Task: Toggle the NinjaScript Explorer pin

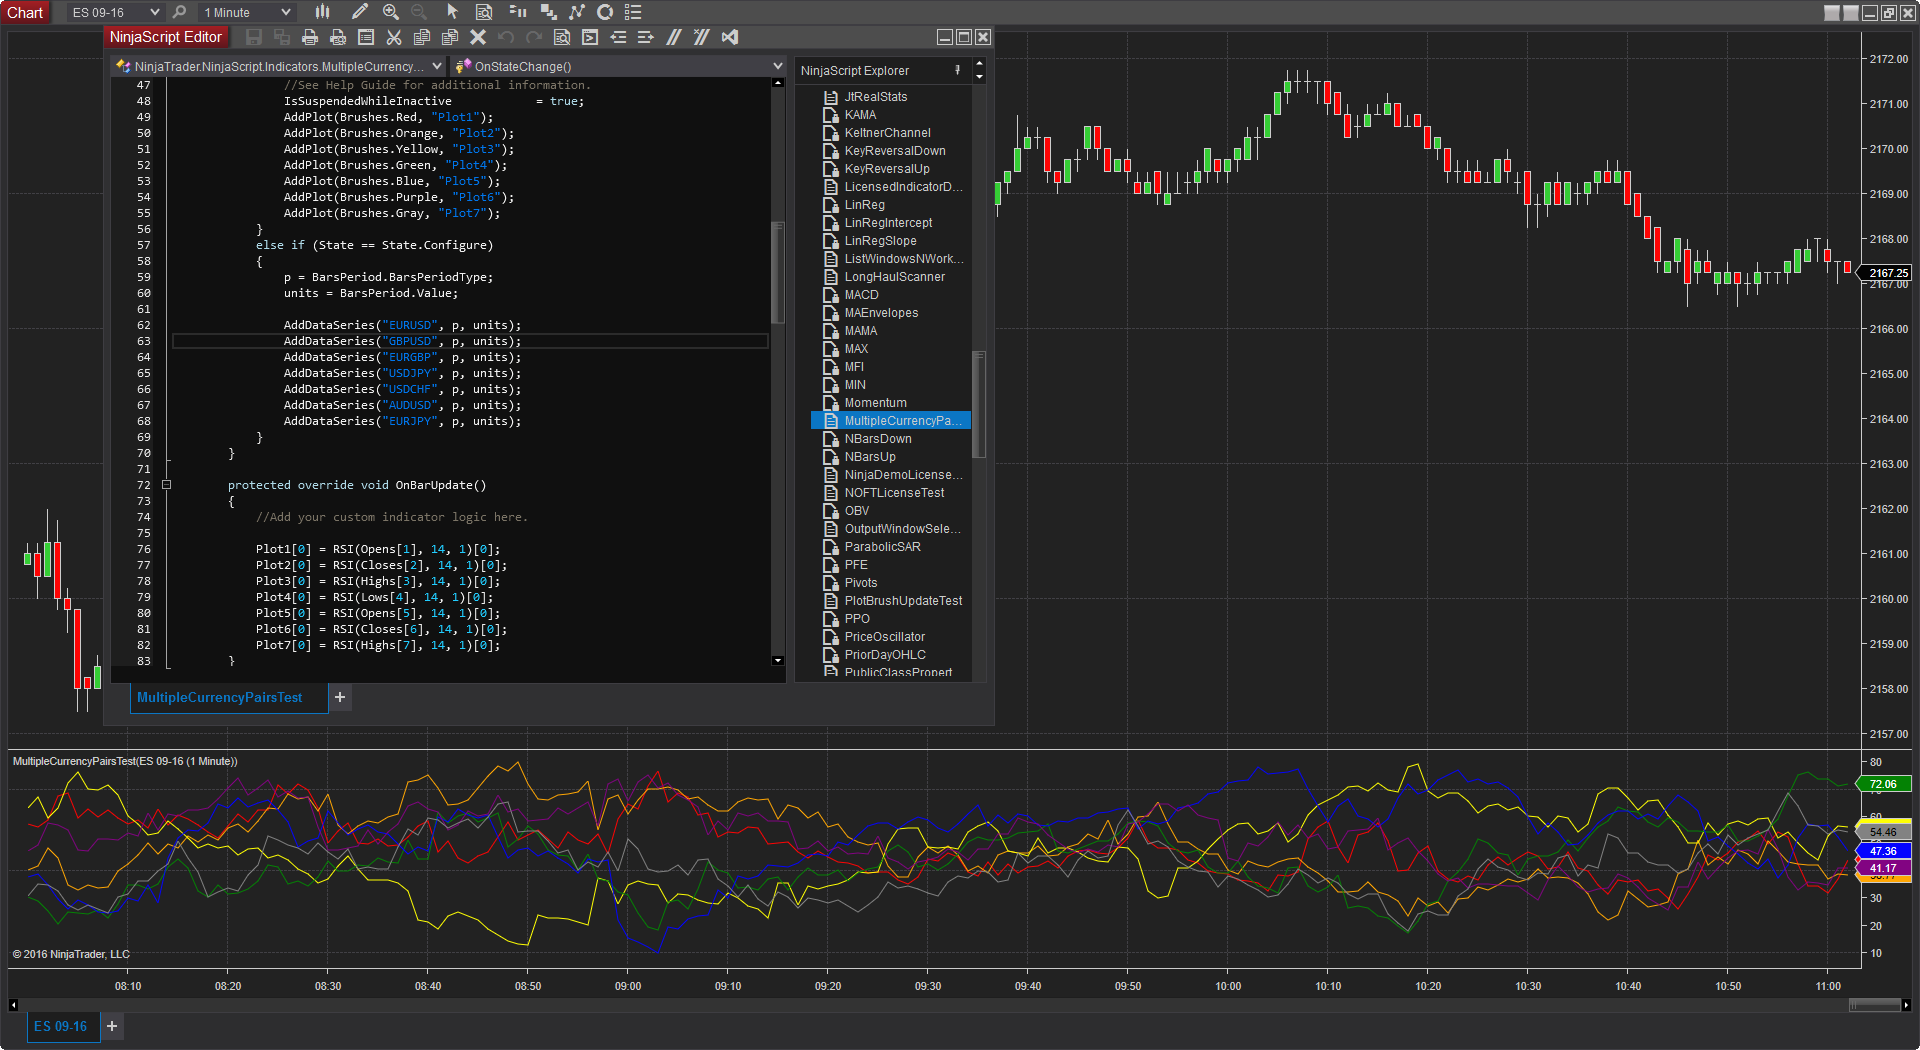Action: [957, 70]
